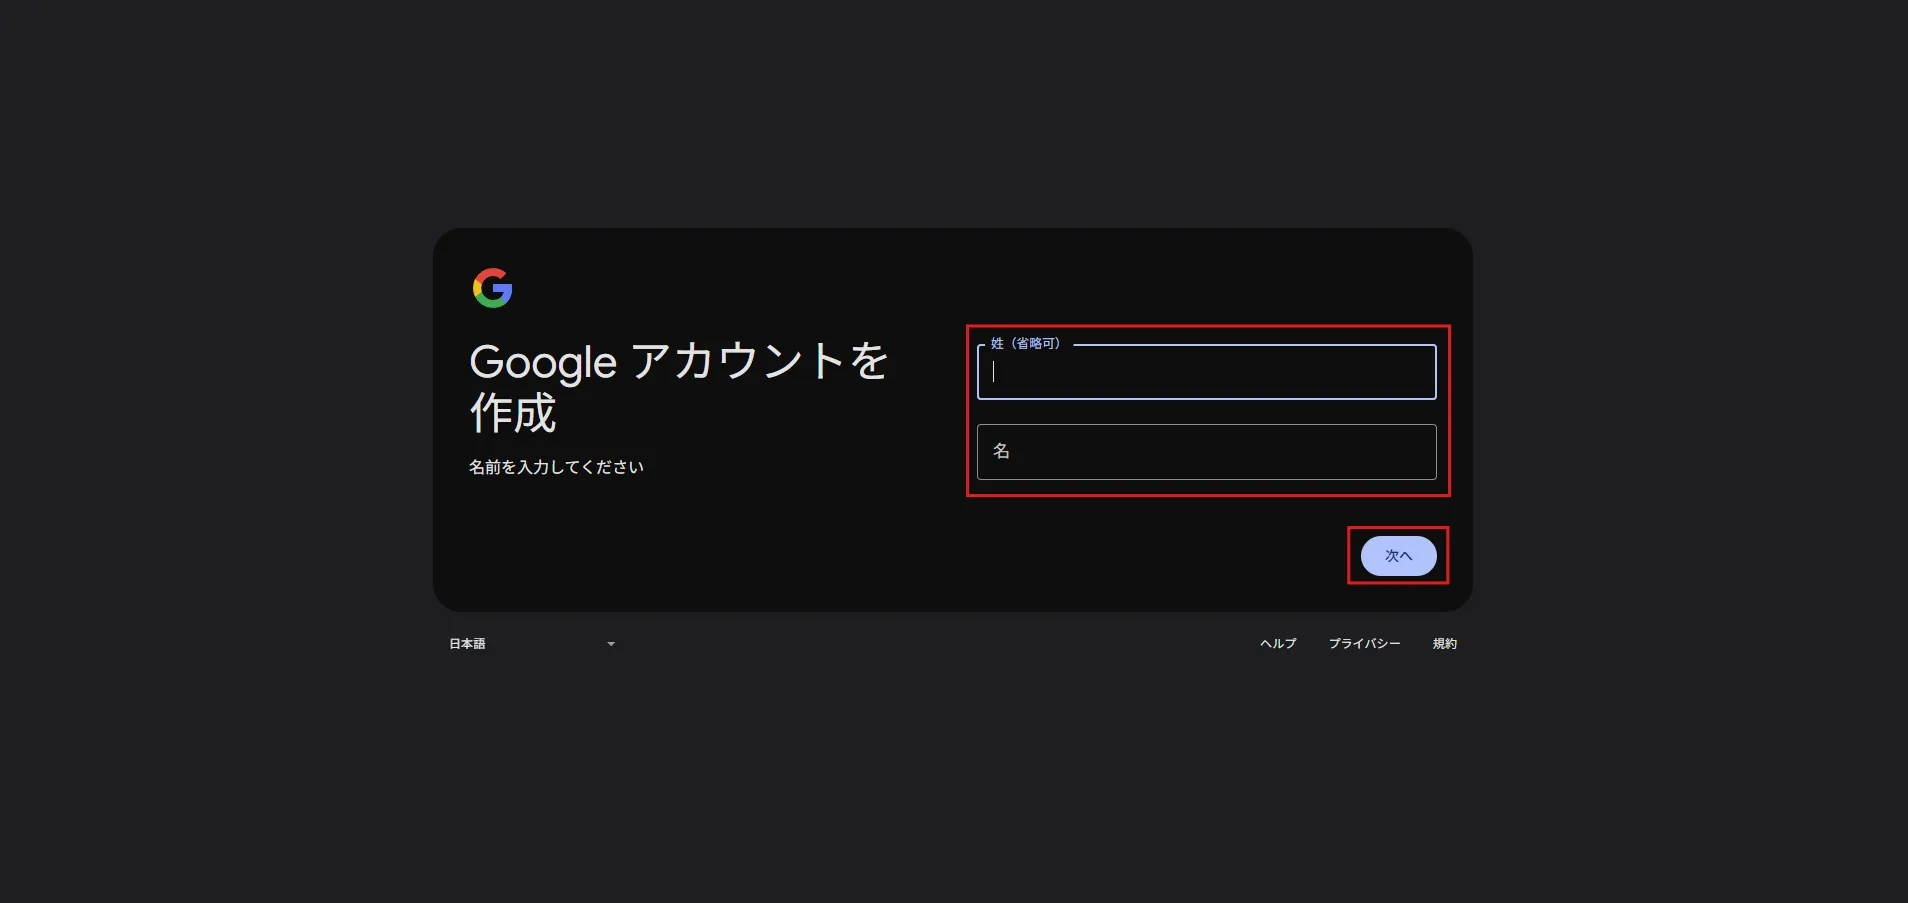Click the 次へ button
The height and width of the screenshot is (903, 1908).
tap(1398, 556)
